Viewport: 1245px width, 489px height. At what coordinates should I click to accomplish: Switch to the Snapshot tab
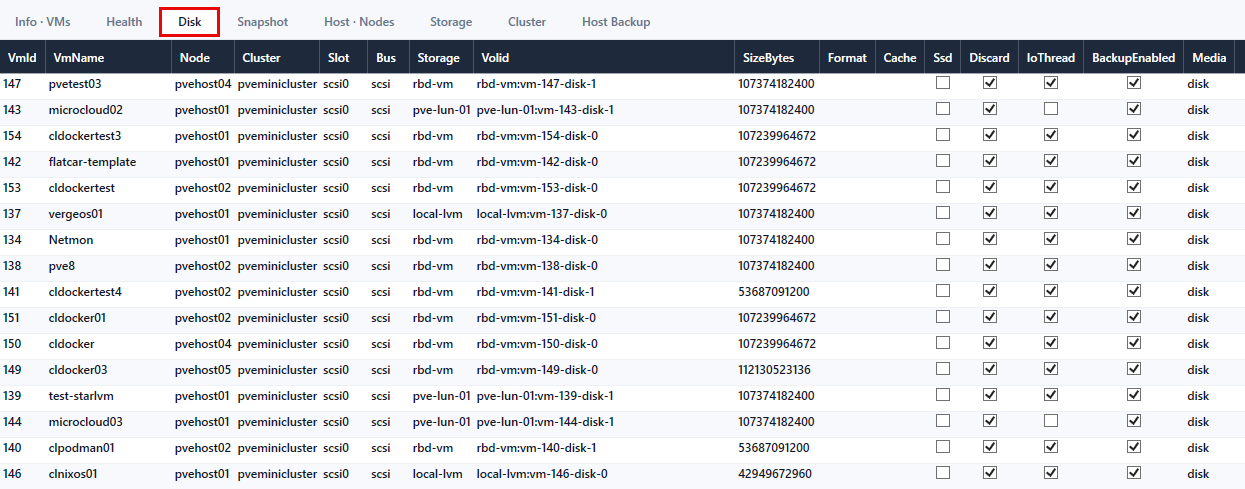(262, 22)
